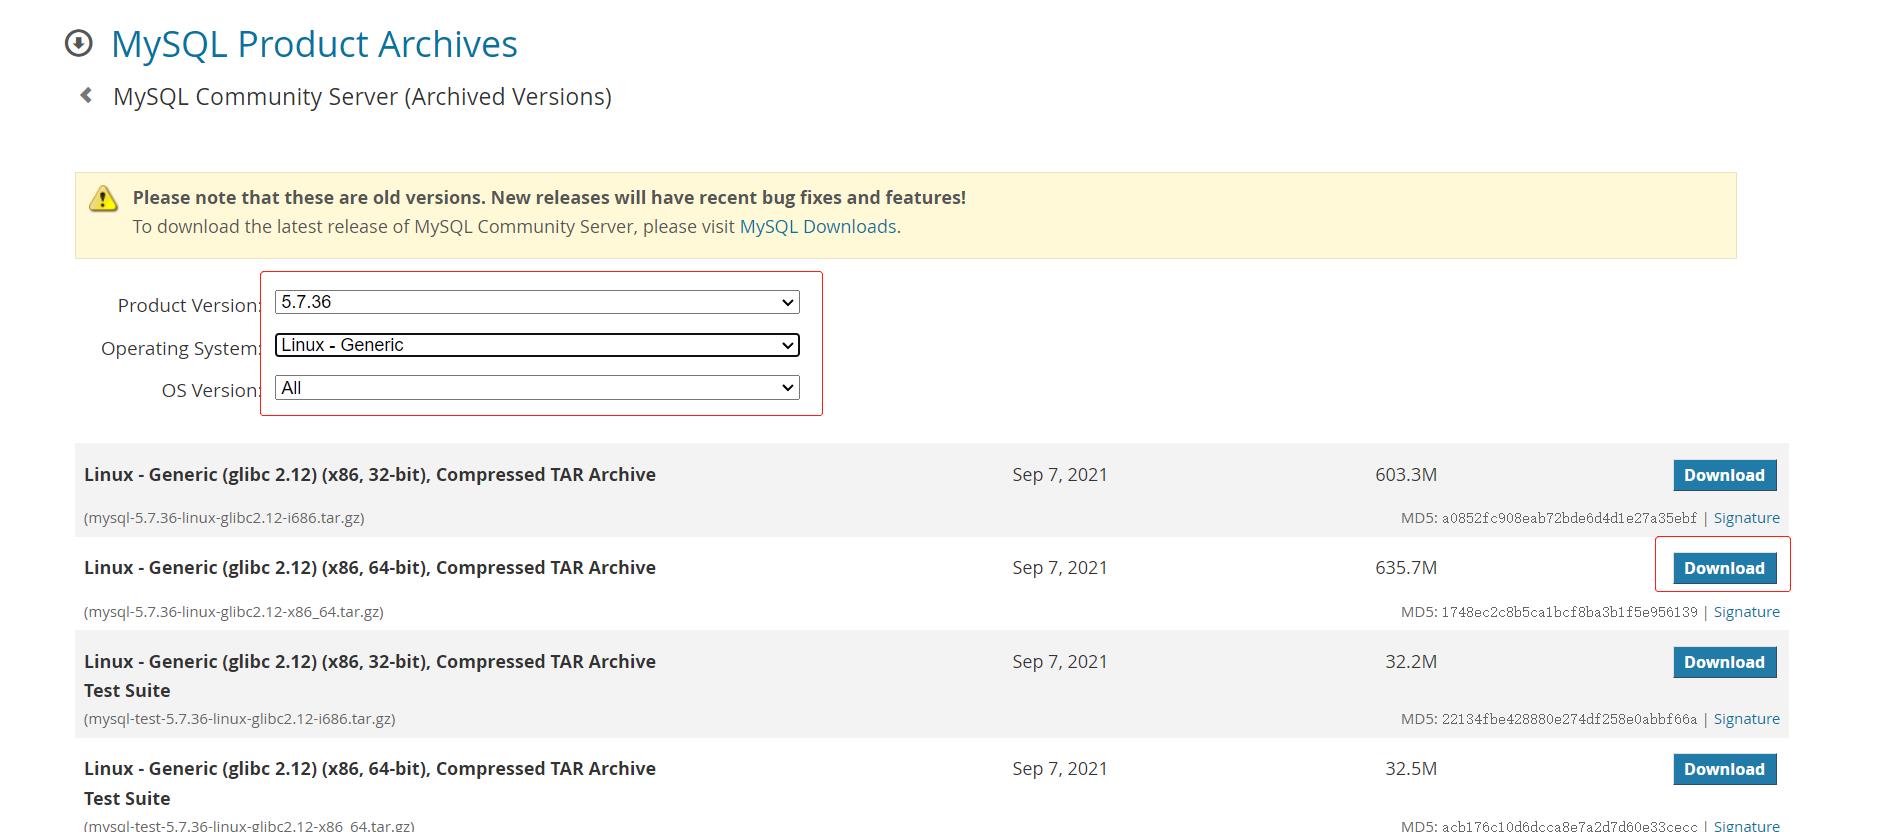Screen dimensions: 1899x832
Task: Open Signature link for mysql-test i686 archive
Action: 1747,719
